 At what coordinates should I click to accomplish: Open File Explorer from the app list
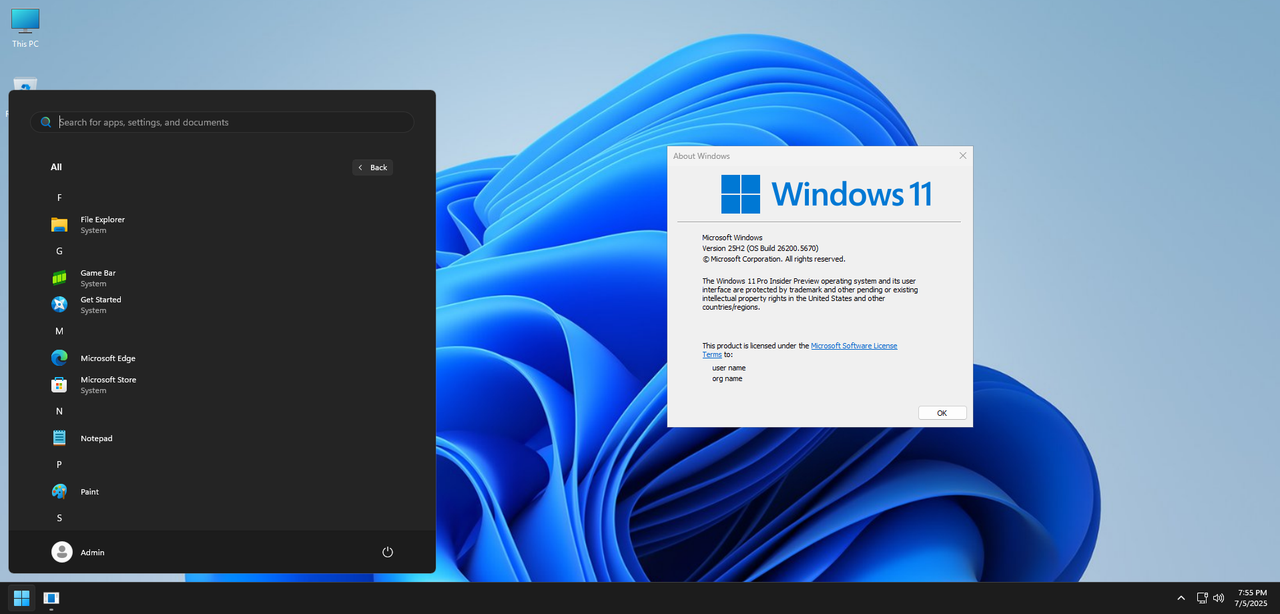222,225
